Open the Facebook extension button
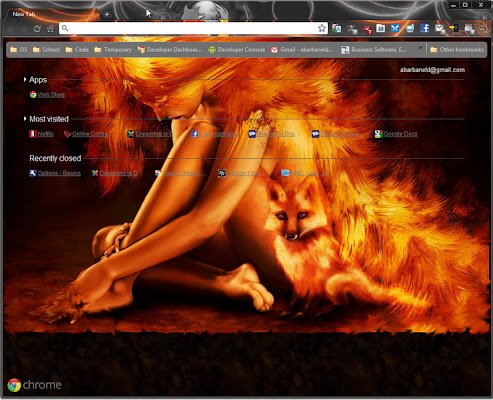This screenshot has width=493, height=400. (x=424, y=28)
